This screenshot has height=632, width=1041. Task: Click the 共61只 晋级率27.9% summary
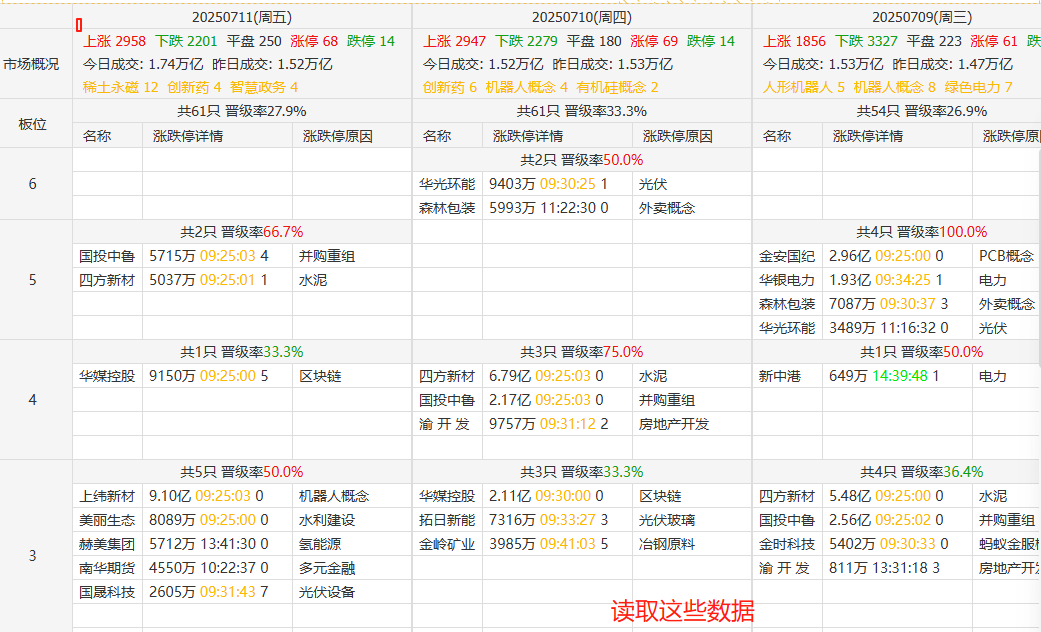242,111
